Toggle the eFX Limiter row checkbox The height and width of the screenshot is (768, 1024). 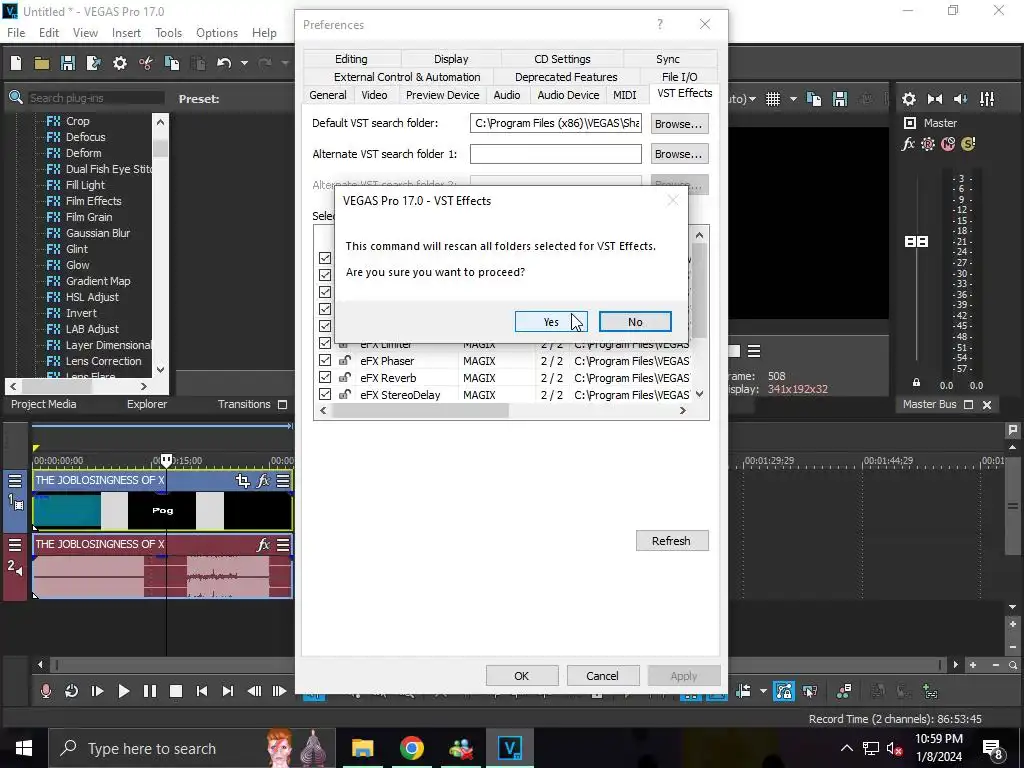(325, 344)
